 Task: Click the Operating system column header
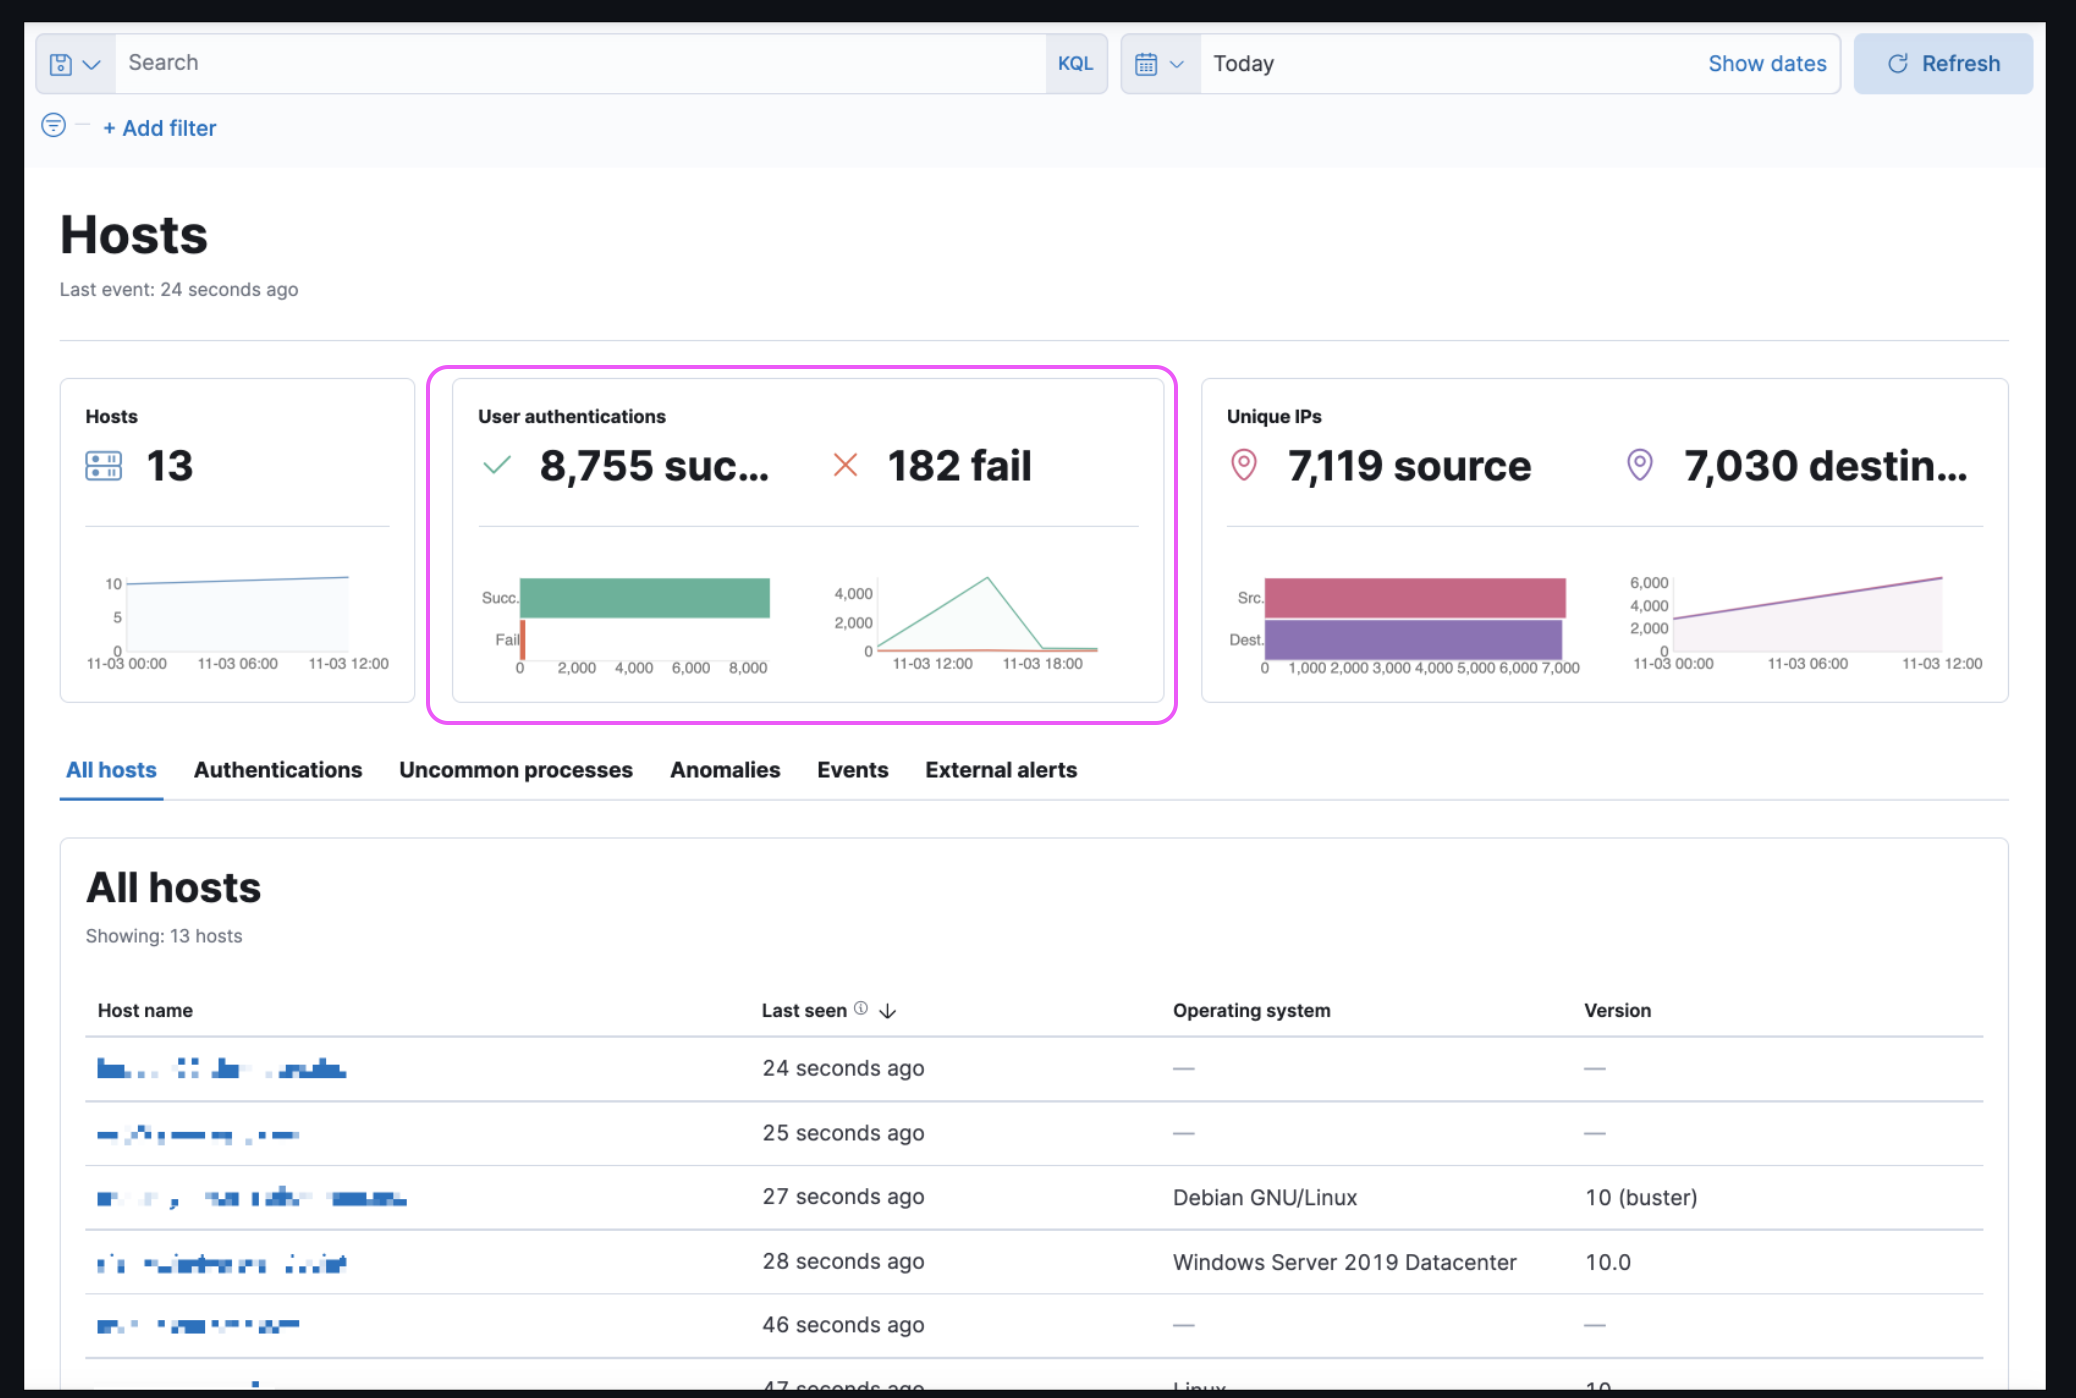1251,1011
